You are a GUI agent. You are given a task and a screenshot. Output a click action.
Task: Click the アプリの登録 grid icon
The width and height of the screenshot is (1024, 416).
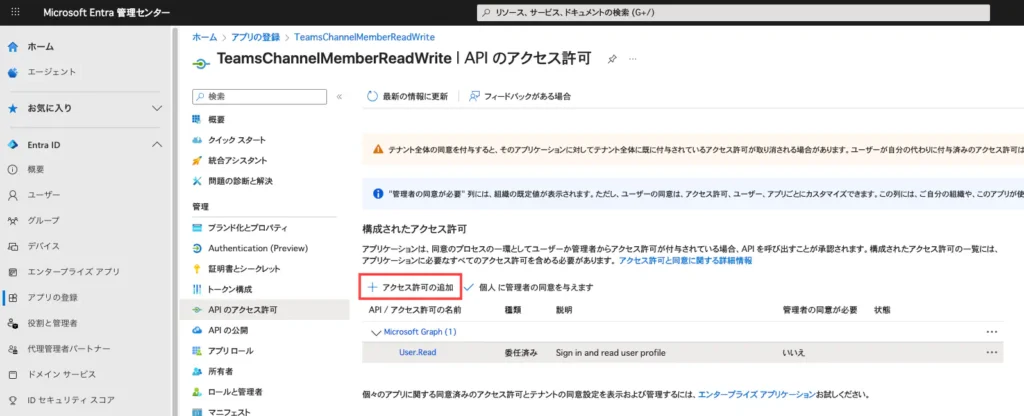pos(12,298)
